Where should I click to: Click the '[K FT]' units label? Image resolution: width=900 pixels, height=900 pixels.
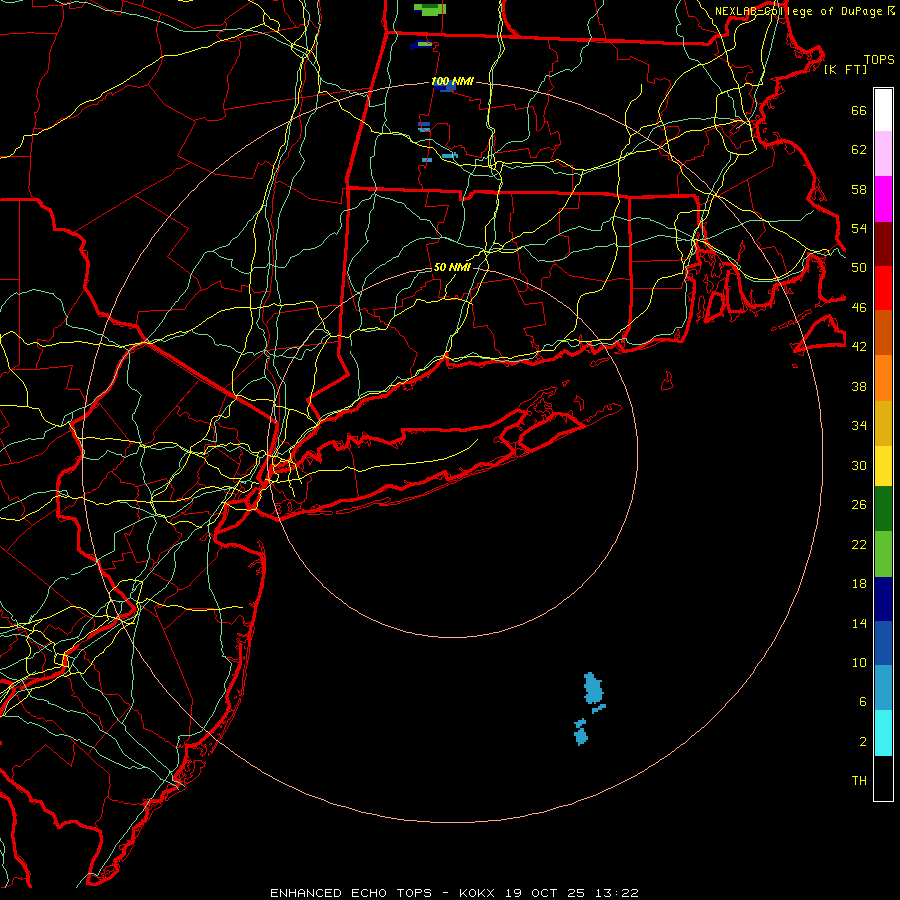click(845, 69)
